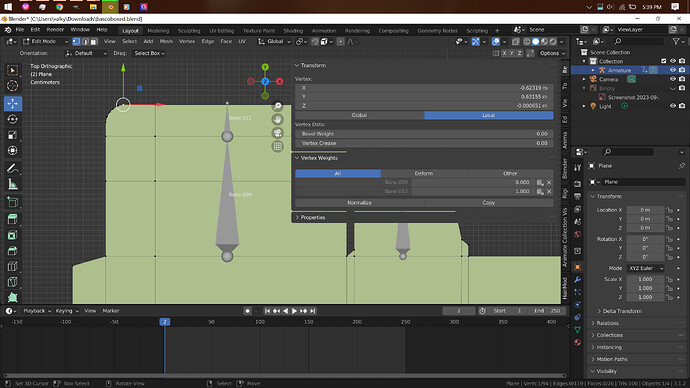Click the viewport pan hand icon

[278, 119]
